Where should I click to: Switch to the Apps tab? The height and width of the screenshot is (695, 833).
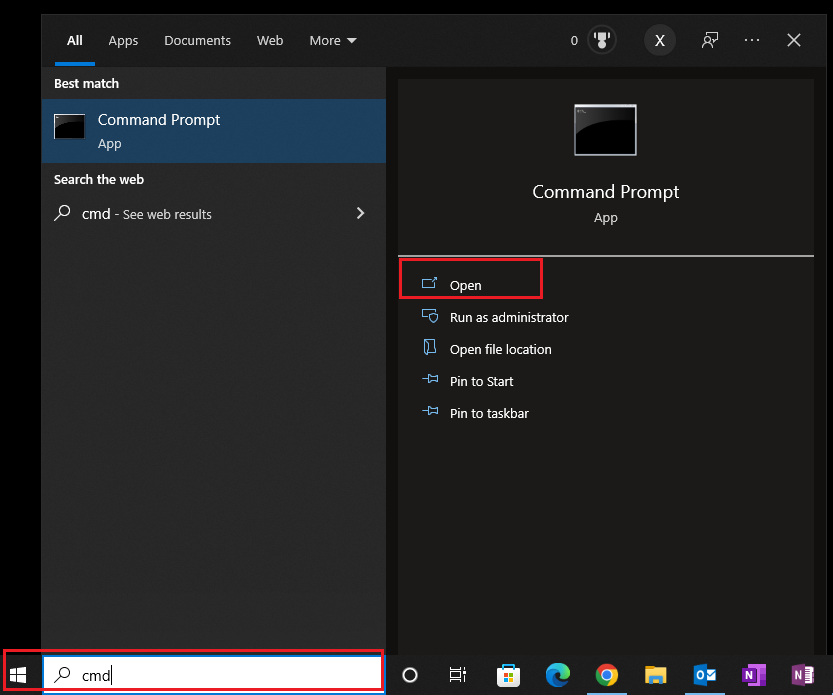123,41
